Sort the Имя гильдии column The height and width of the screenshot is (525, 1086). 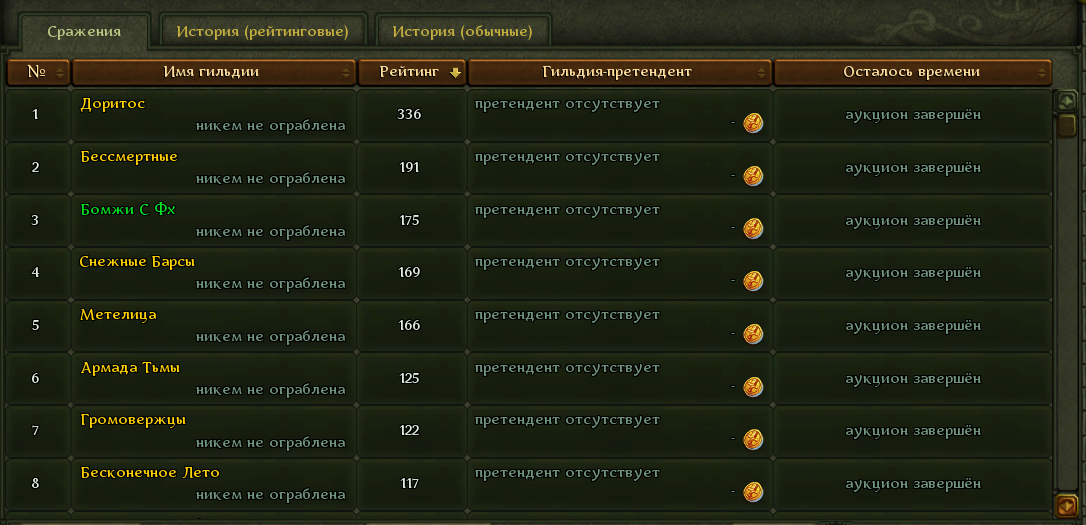[213, 72]
